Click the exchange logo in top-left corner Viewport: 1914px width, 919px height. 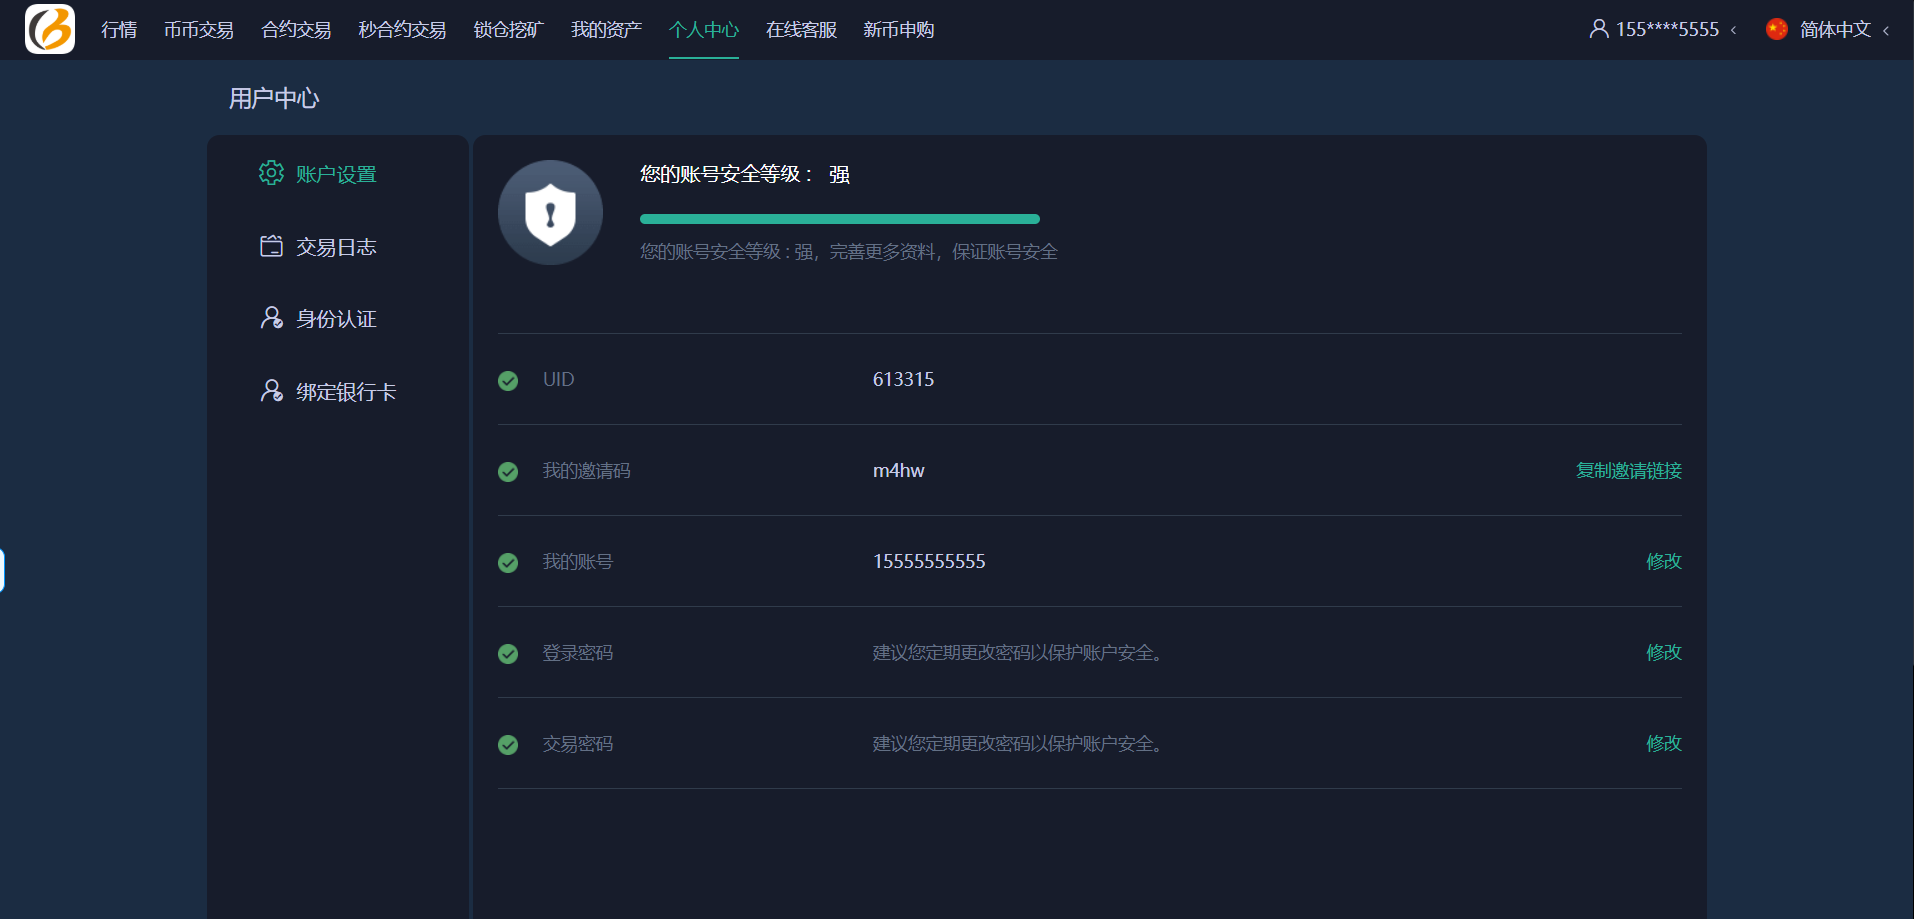click(x=50, y=29)
